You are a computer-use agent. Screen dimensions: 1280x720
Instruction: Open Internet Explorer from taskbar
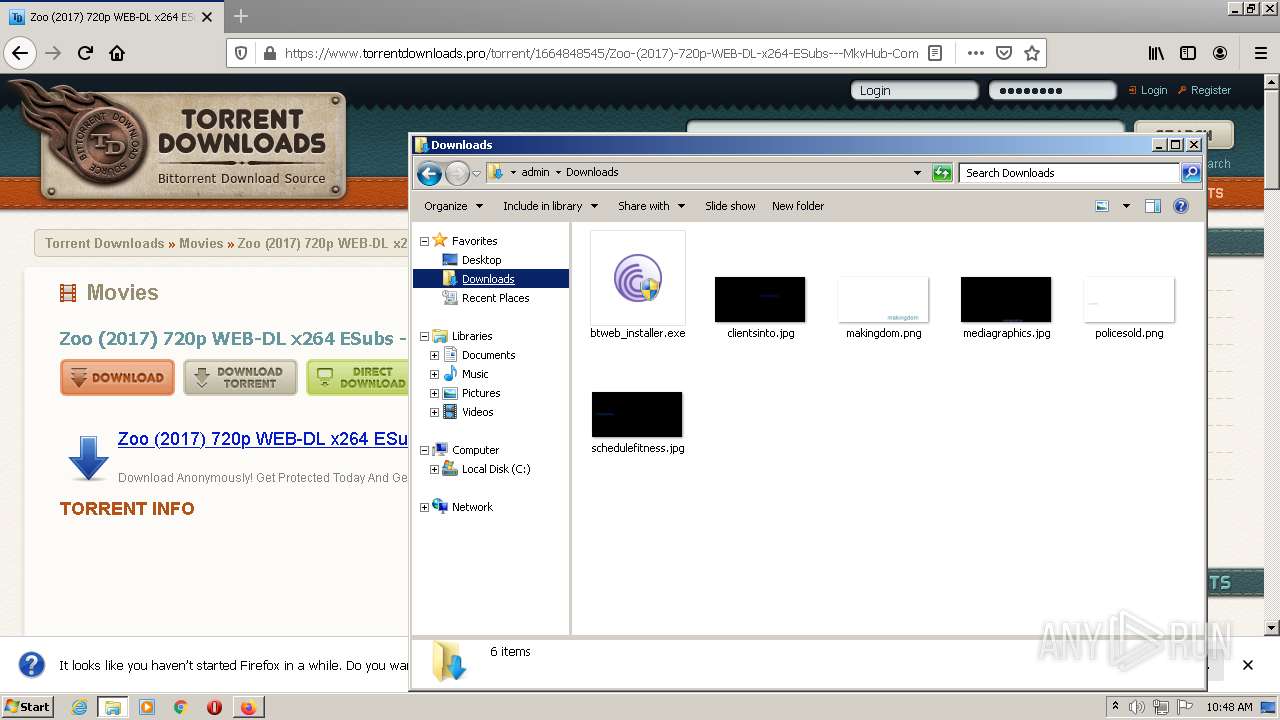click(79, 707)
